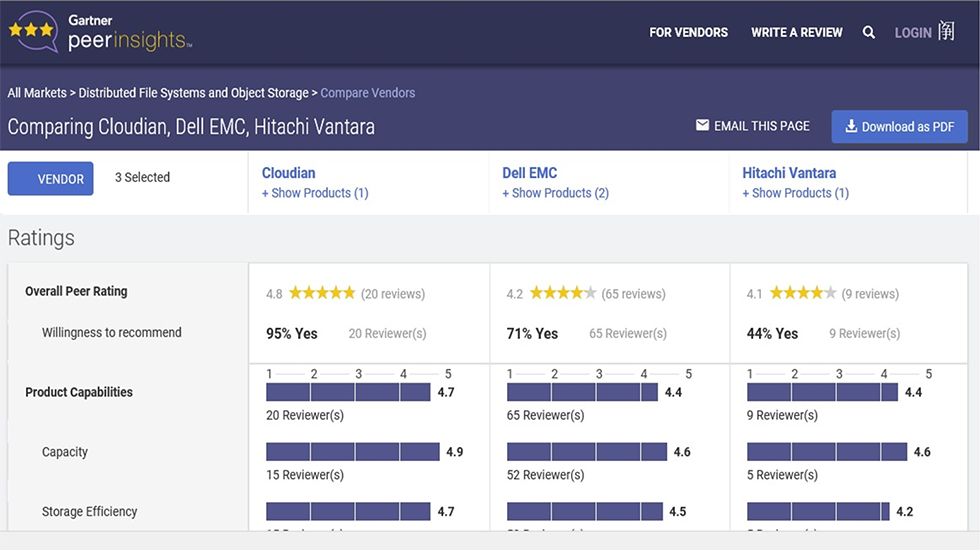
Task: Click '15 Reviewer(s)' under Cloudian Capacity
Action: [305, 475]
